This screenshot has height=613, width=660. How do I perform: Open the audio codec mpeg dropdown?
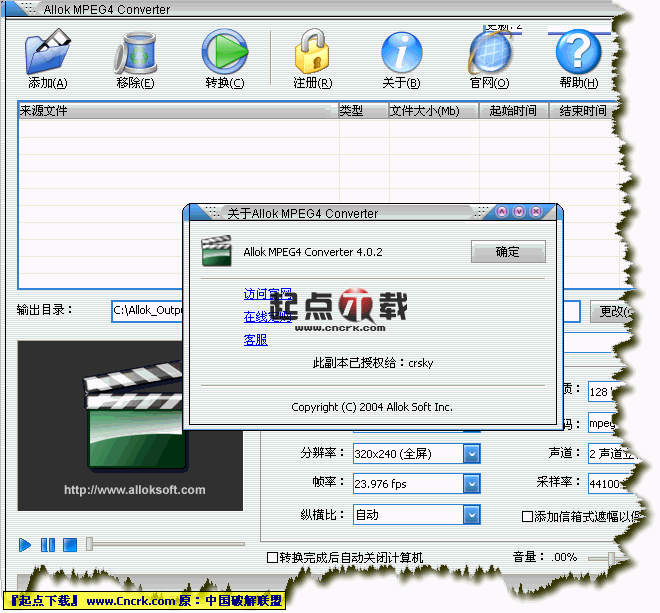pyautogui.click(x=603, y=423)
